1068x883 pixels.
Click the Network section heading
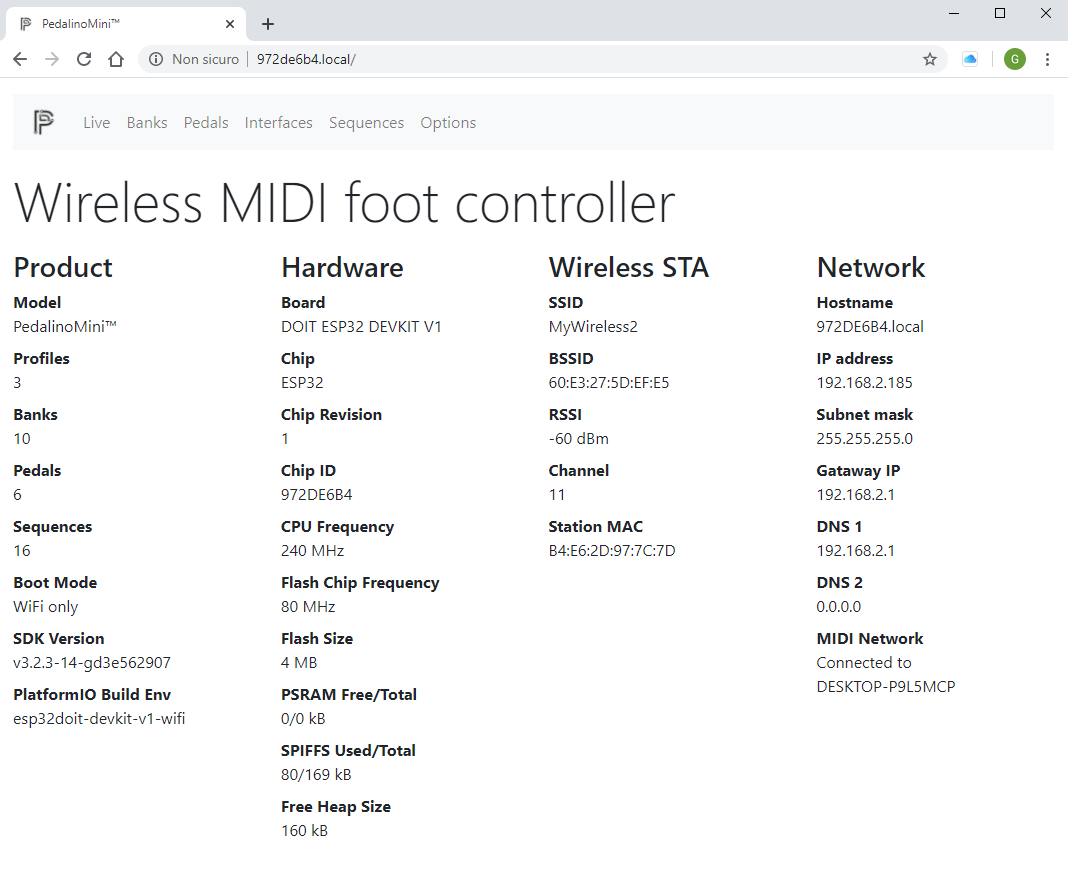(871, 267)
